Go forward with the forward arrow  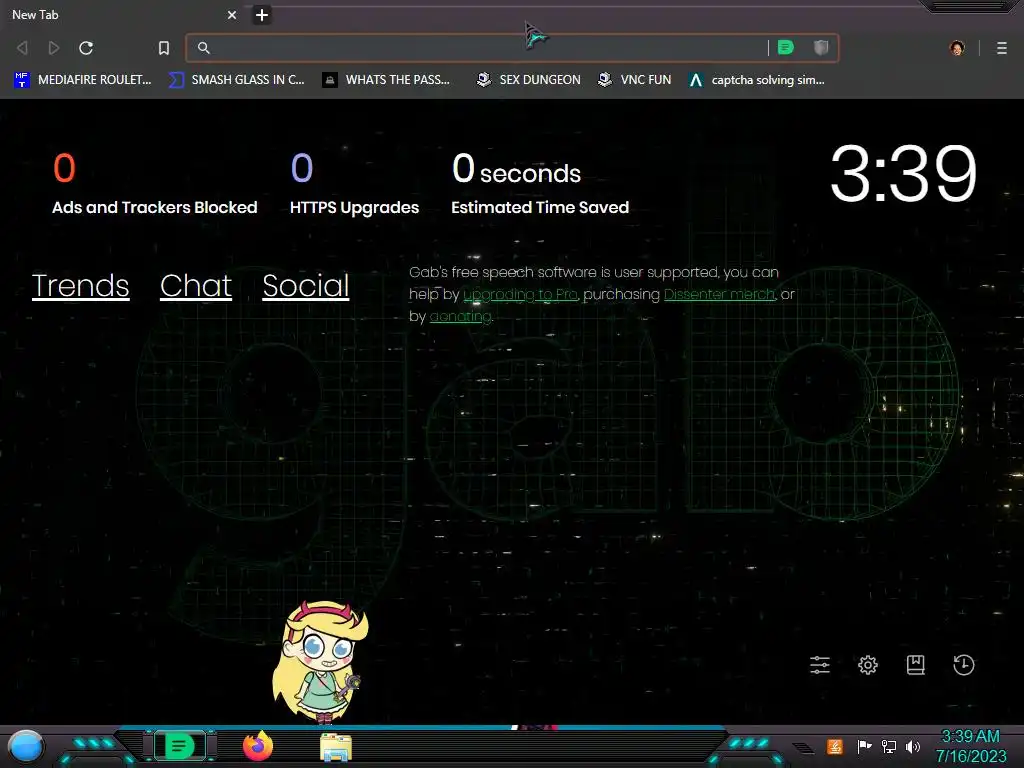tap(54, 48)
